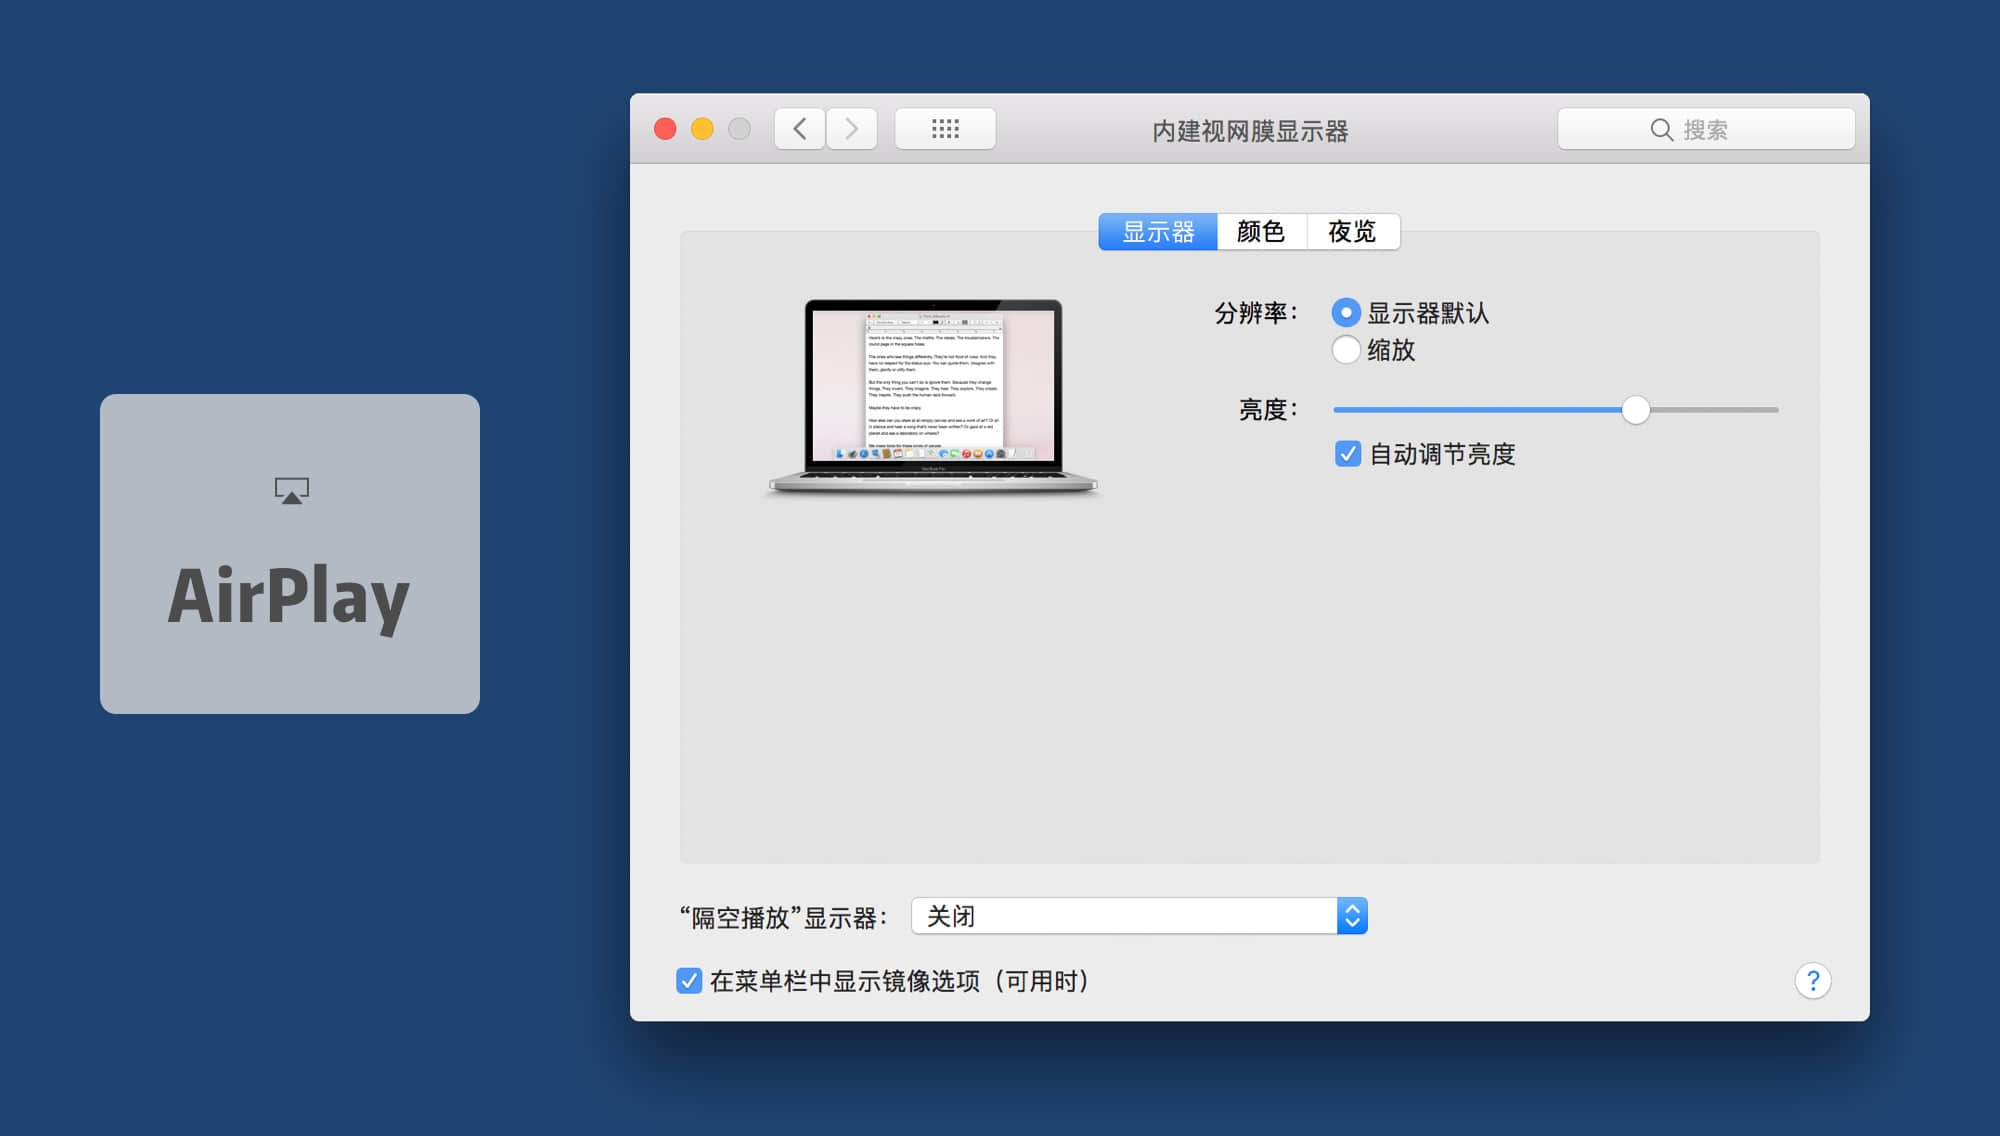Click the red close window button
The height and width of the screenshot is (1136, 2000).
click(665, 129)
